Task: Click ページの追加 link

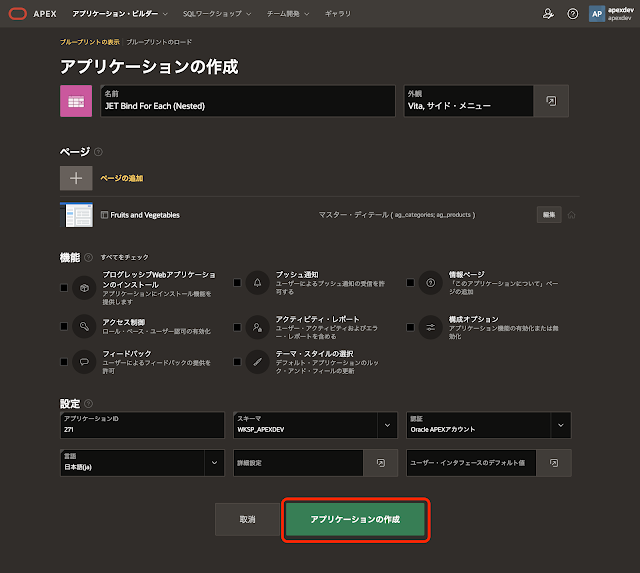Action: [122, 178]
